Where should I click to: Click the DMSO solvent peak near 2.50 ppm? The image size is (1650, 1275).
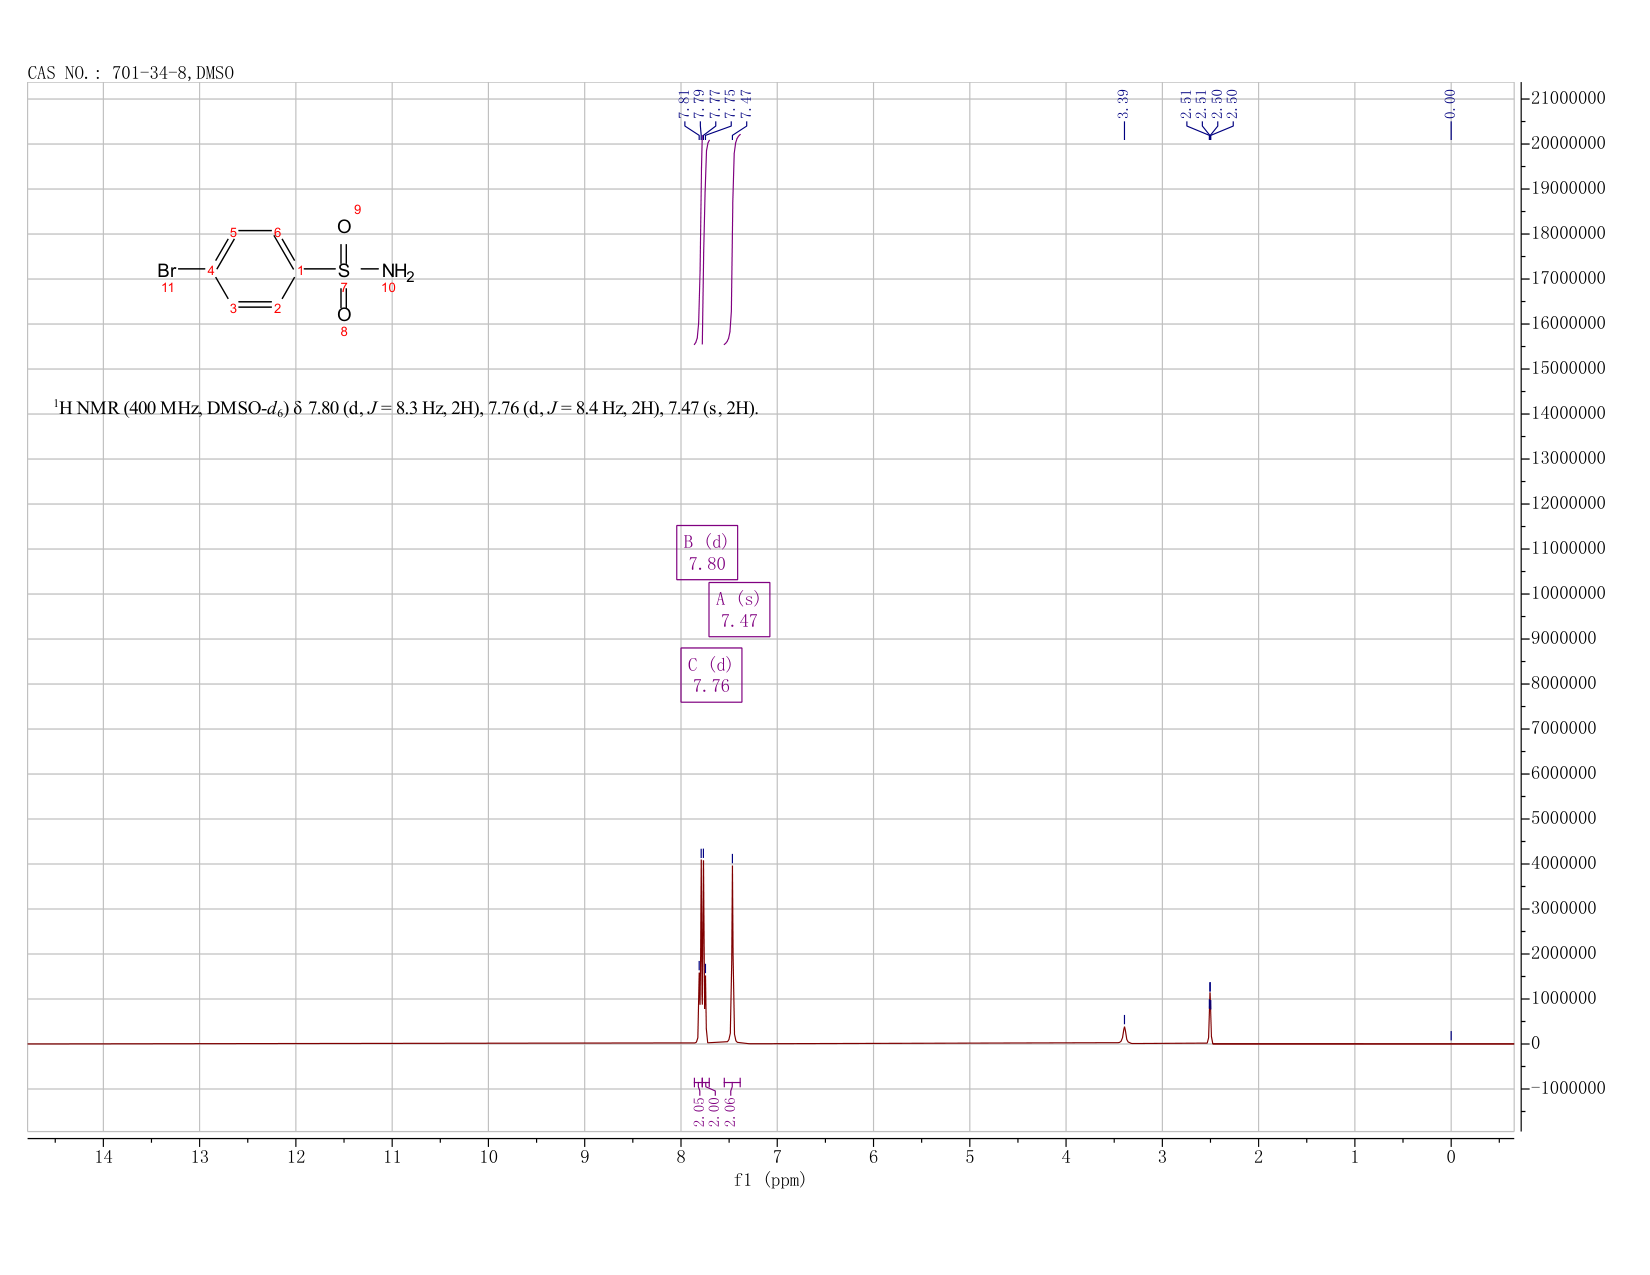point(1210,1020)
